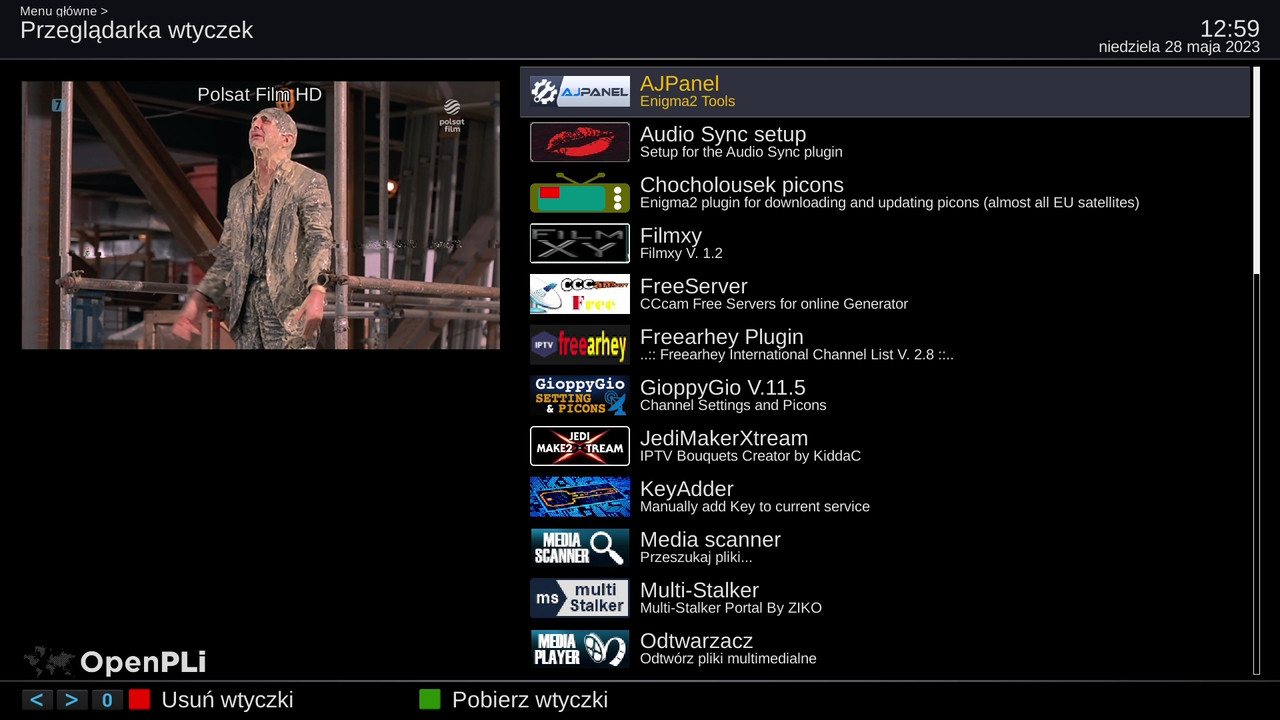Image resolution: width=1280 pixels, height=720 pixels.
Task: Click the Polsat Film HD video preview
Action: [x=261, y=215]
